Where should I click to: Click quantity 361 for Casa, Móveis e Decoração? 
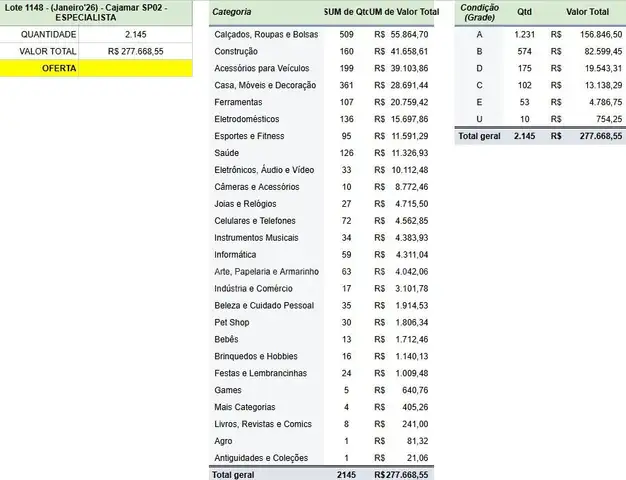click(345, 85)
